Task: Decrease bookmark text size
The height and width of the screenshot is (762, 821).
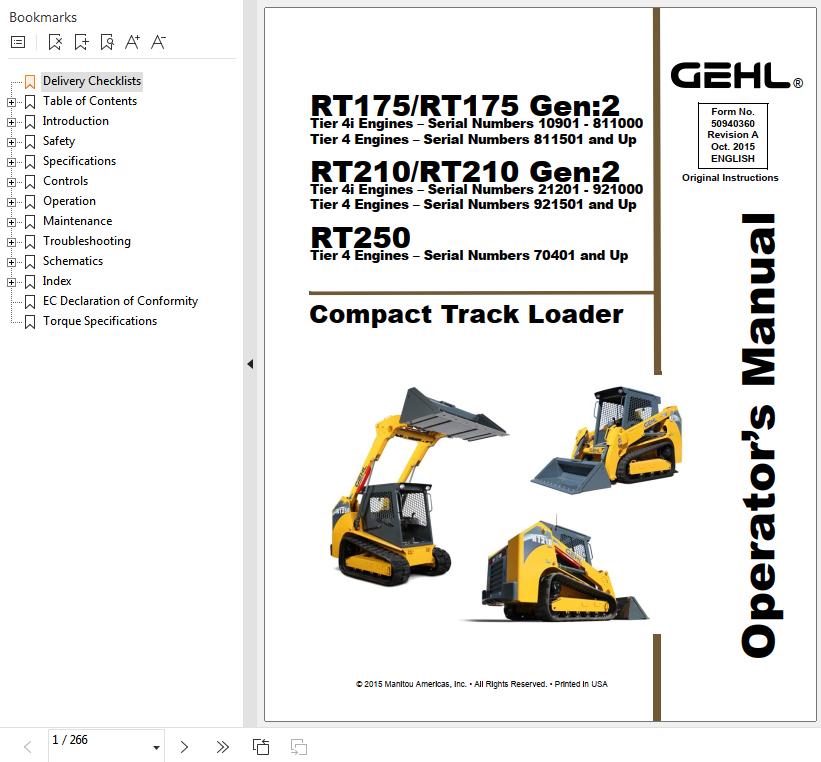Action: pos(158,42)
